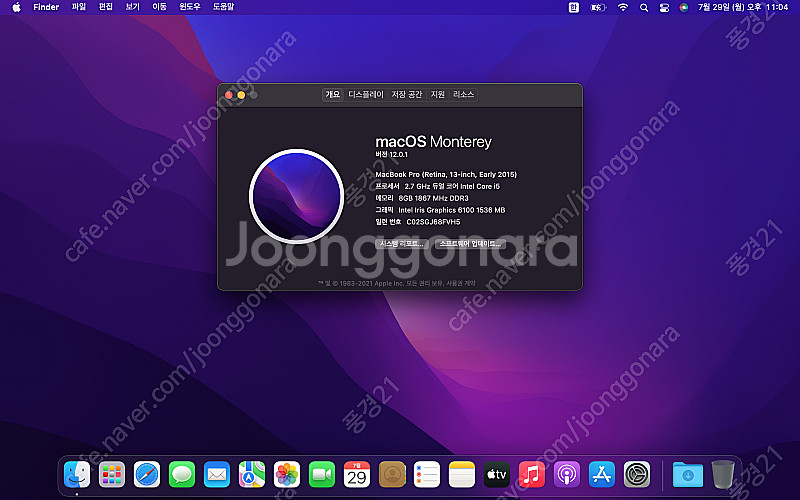Click the 시스템 리포트 button
This screenshot has width=800, height=500.
pyautogui.click(x=402, y=244)
